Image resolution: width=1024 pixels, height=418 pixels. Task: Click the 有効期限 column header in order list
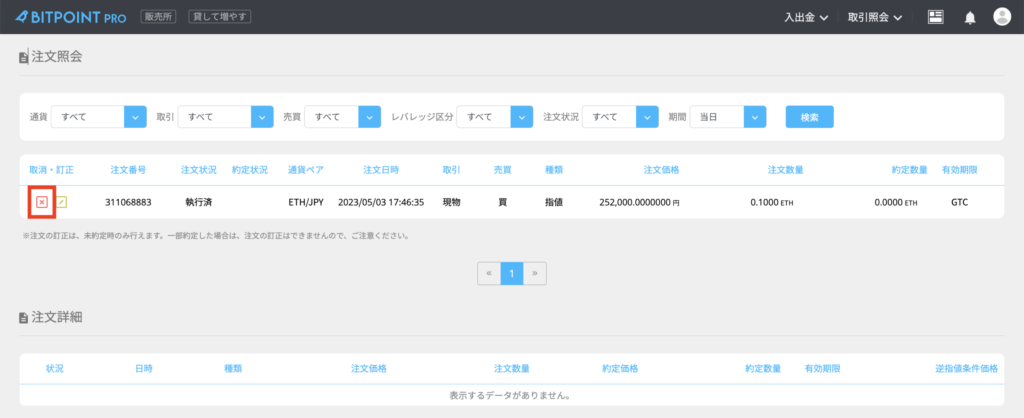[x=959, y=170]
